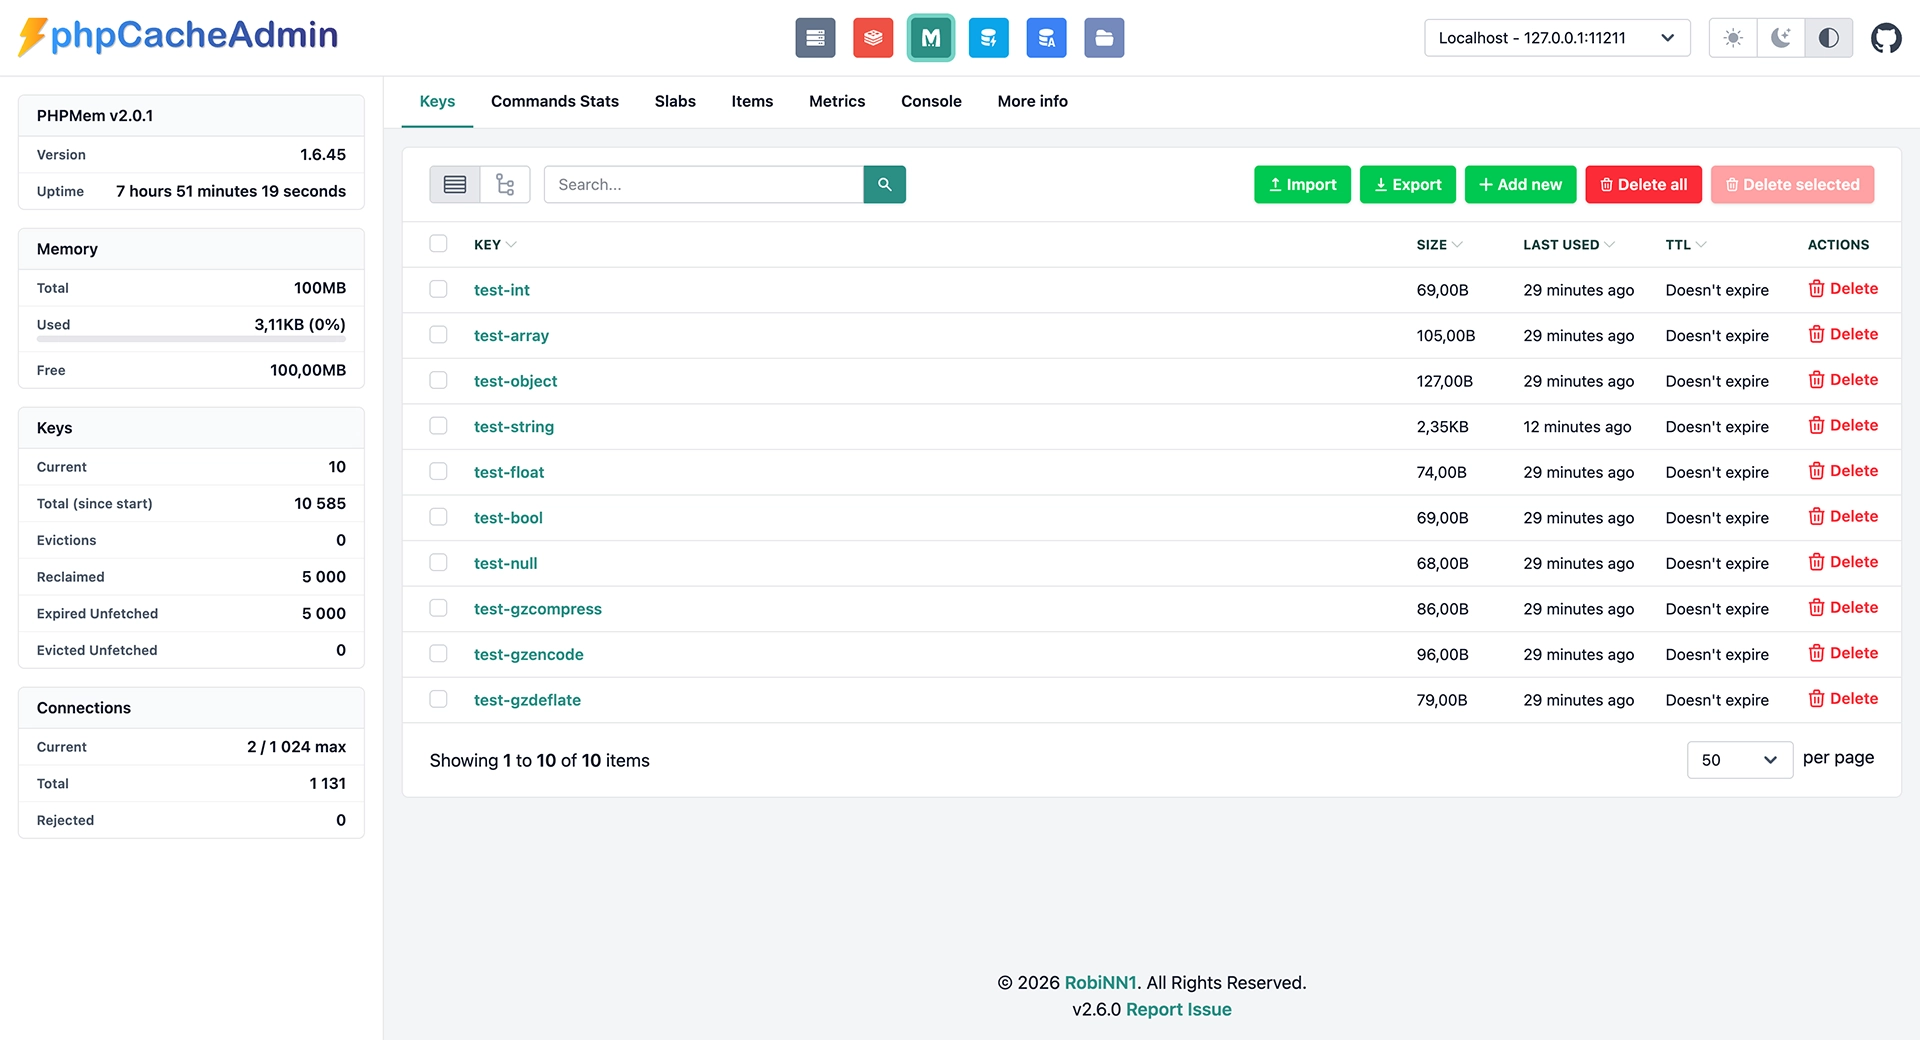The width and height of the screenshot is (1920, 1040).
Task: Sort by the TTL column
Action: 1686,244
